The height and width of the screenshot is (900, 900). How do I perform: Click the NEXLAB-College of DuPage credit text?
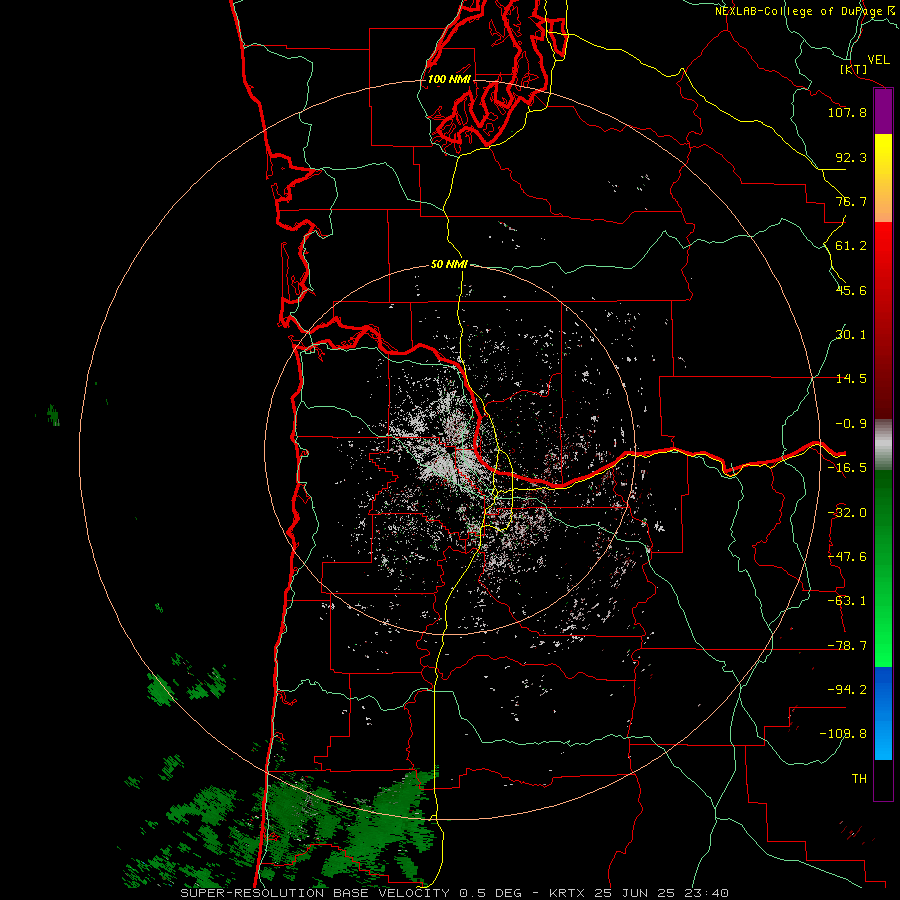click(x=804, y=11)
